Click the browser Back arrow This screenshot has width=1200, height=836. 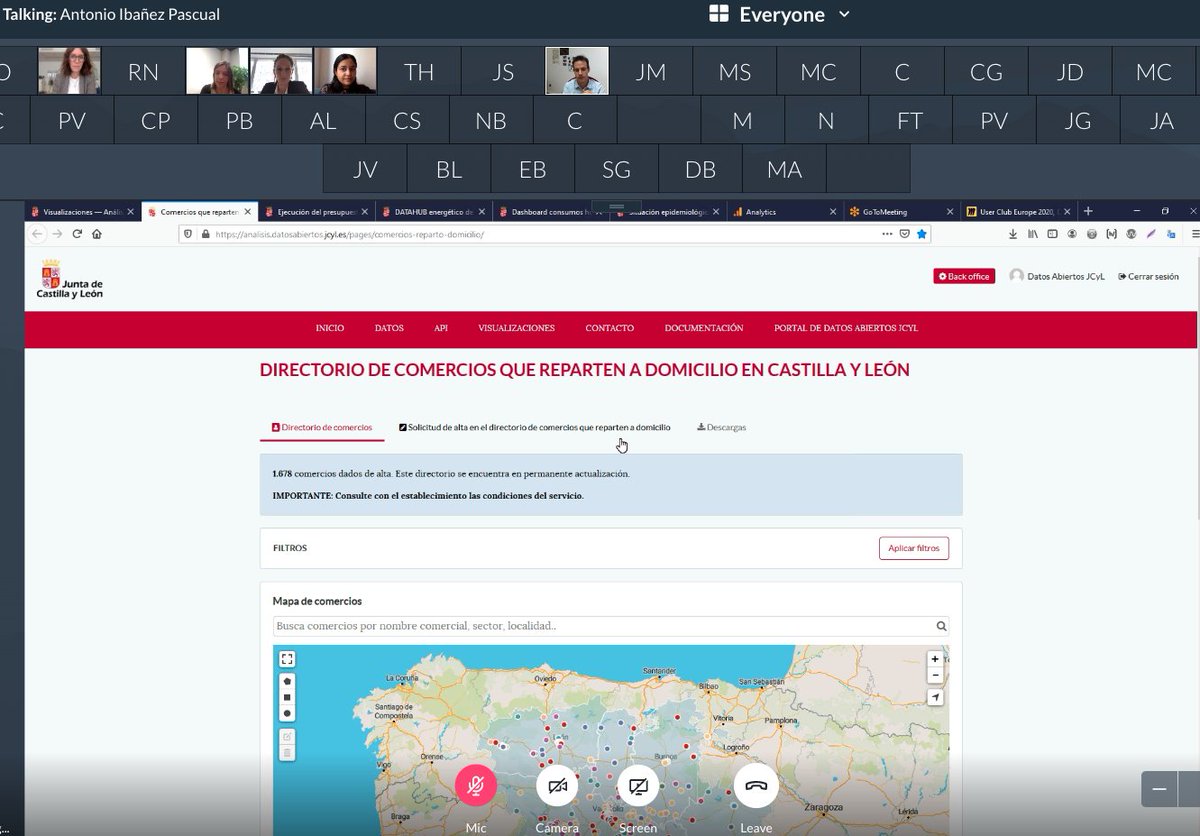click(x=38, y=233)
